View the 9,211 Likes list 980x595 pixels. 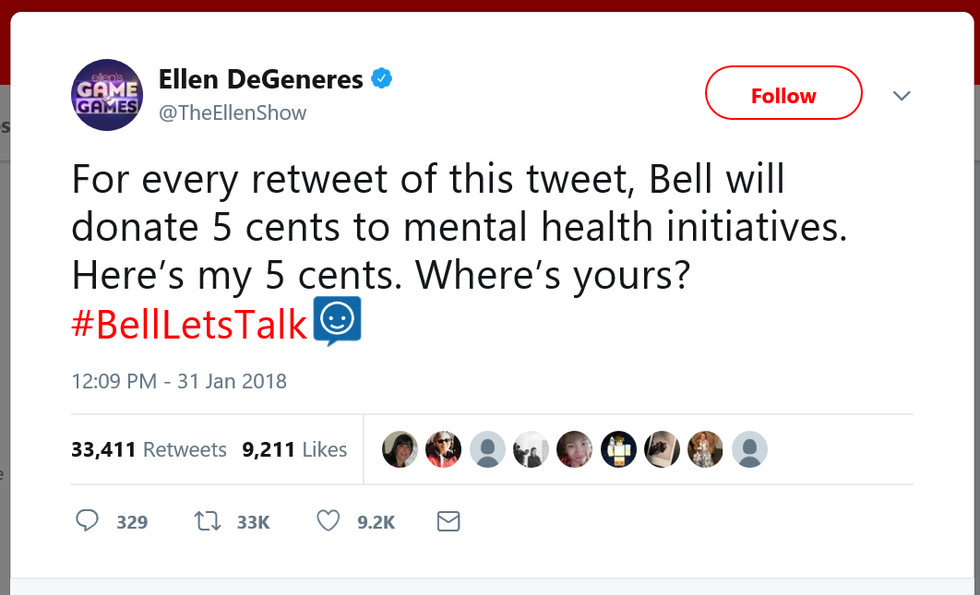tap(295, 450)
